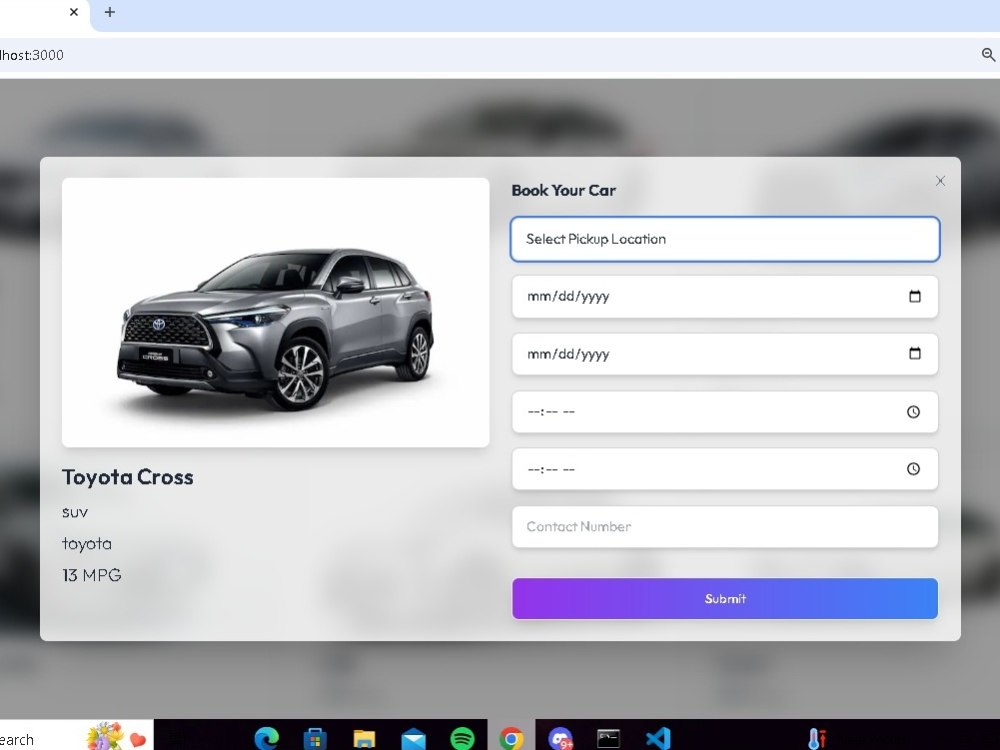Open Microsoft Store from the taskbar
This screenshot has width=1000, height=750.
(315, 739)
